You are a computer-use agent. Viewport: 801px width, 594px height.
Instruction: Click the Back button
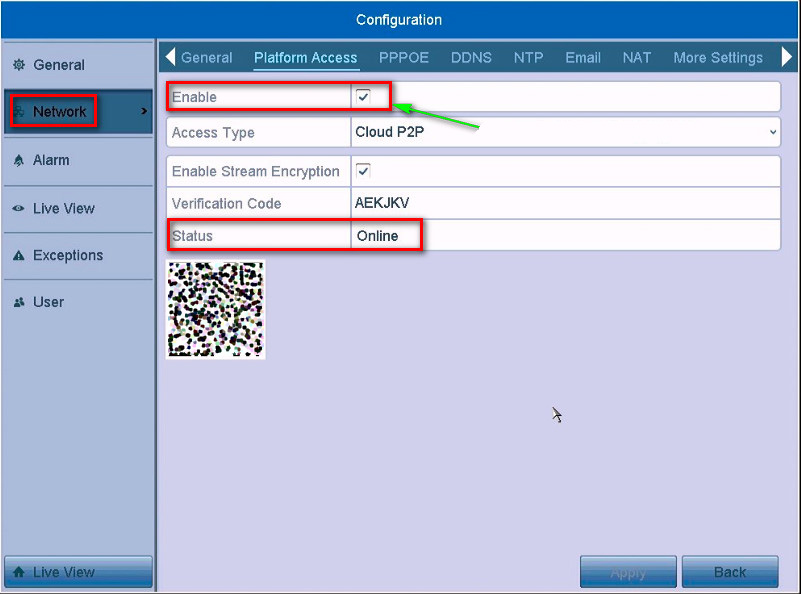pyautogui.click(x=730, y=572)
